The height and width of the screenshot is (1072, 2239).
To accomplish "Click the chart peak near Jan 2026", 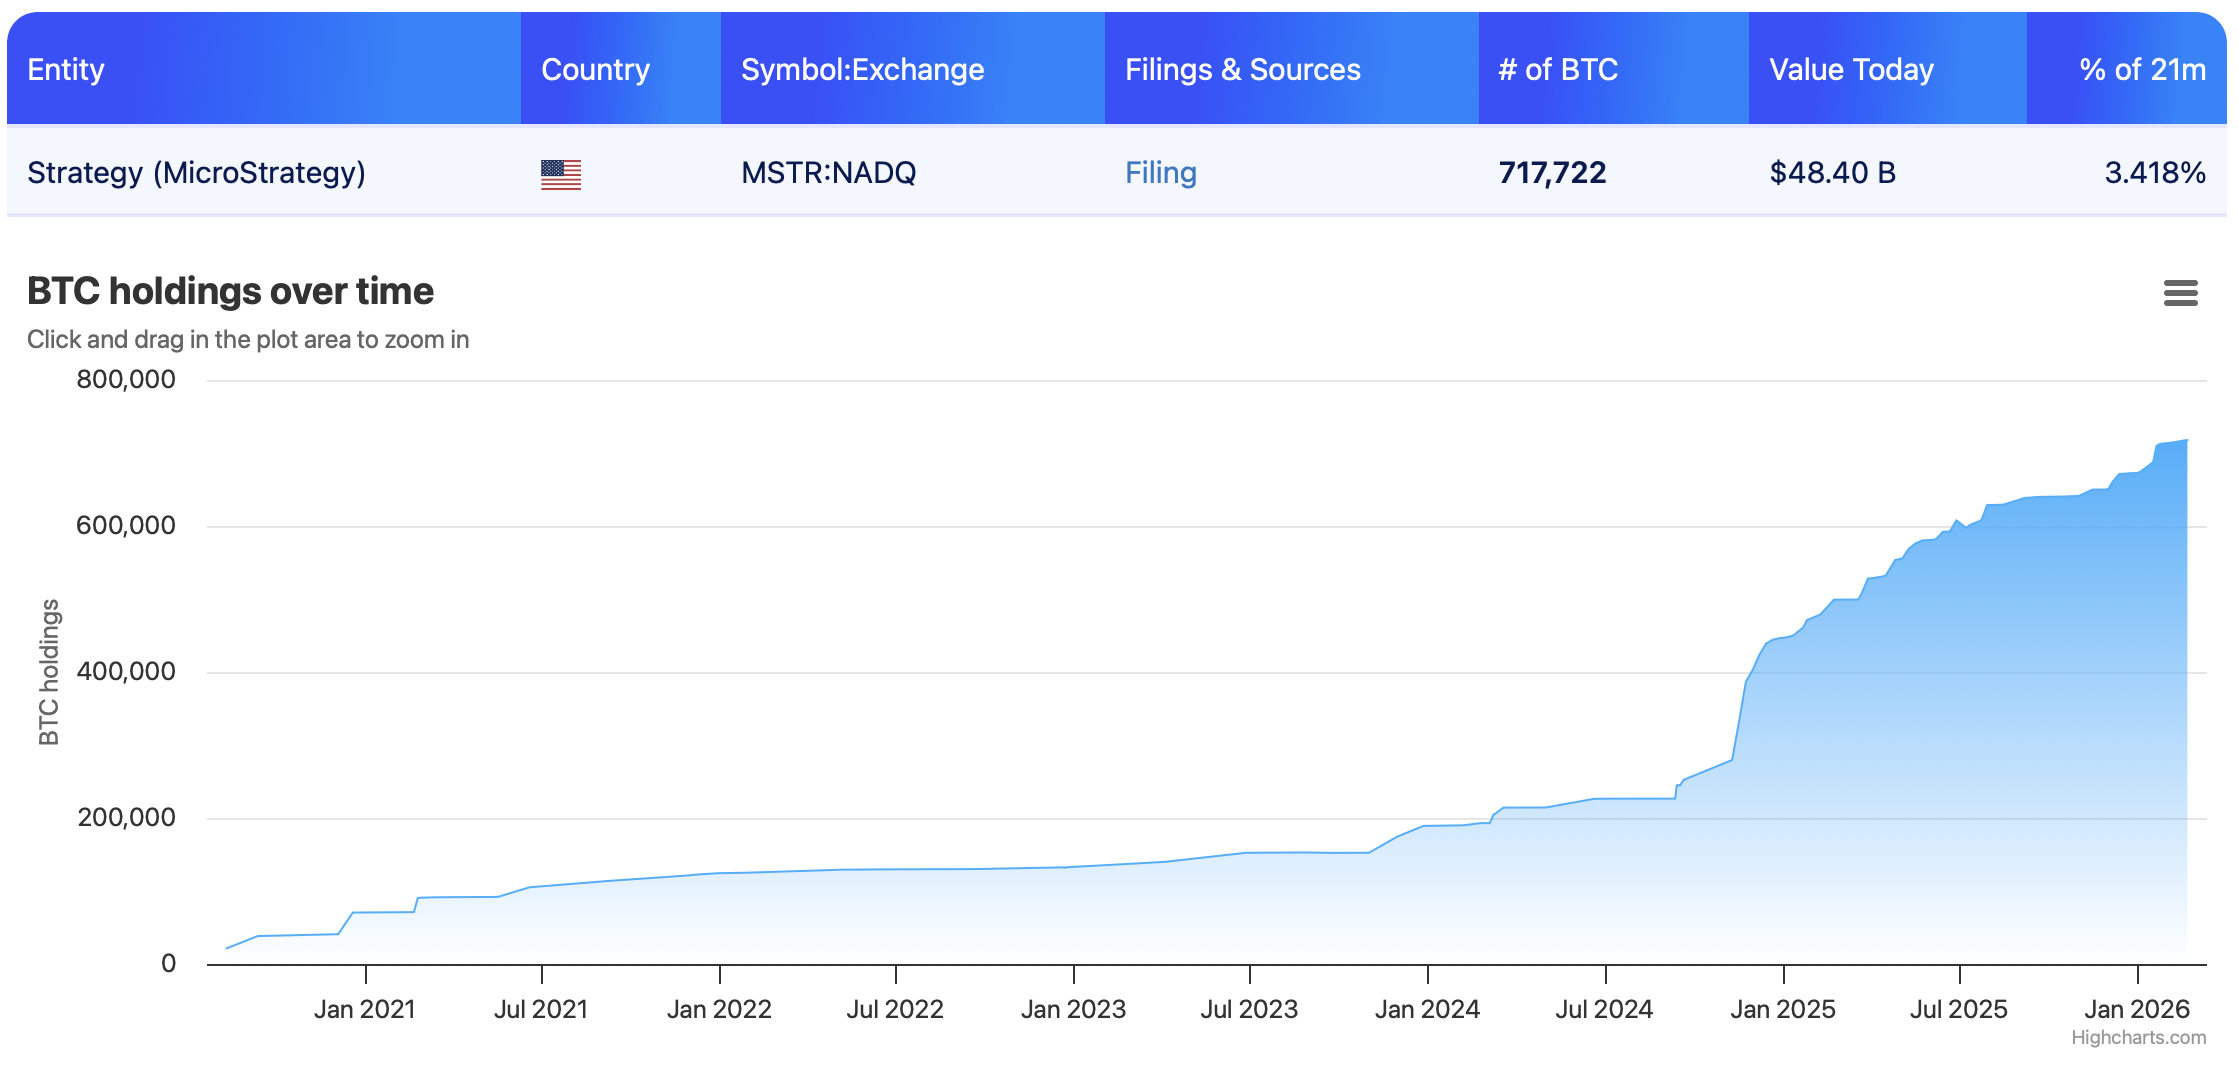I will click(x=2190, y=440).
